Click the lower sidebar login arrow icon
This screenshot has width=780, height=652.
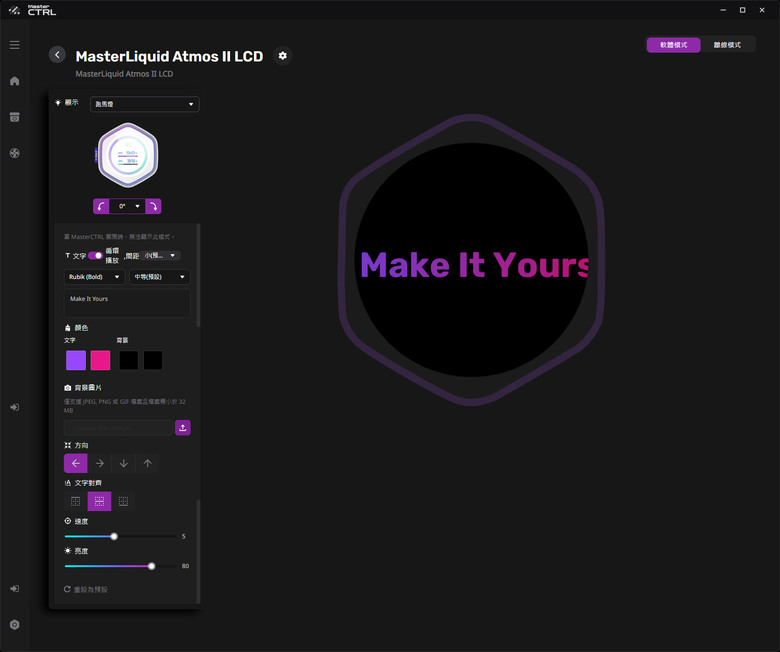point(14,588)
